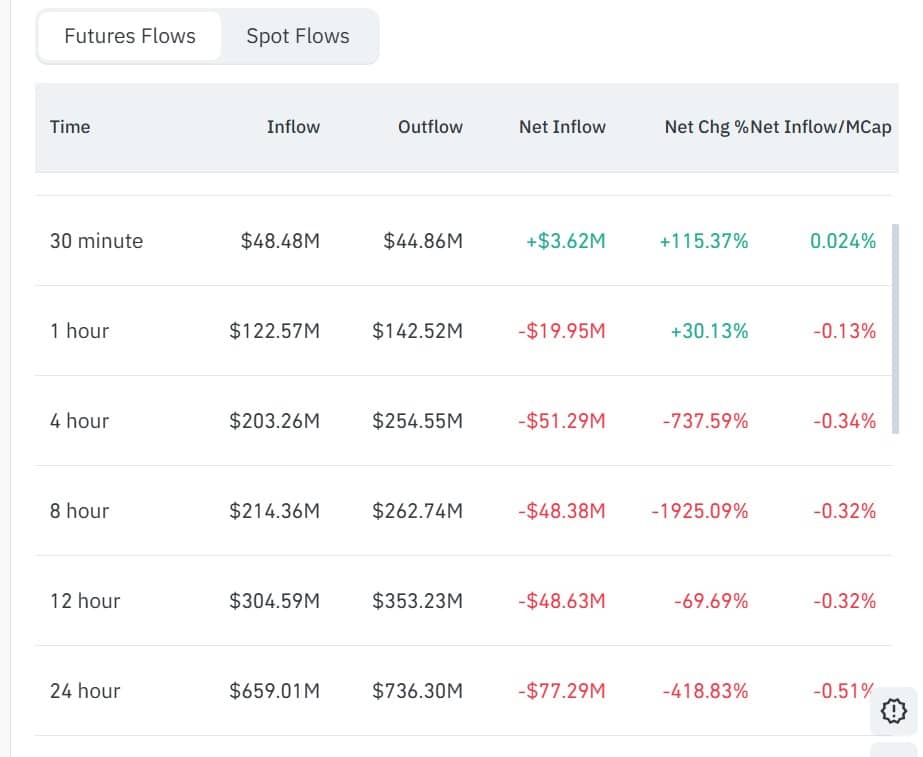
Task: Sort the table by the Outflow column
Action: click(x=430, y=127)
